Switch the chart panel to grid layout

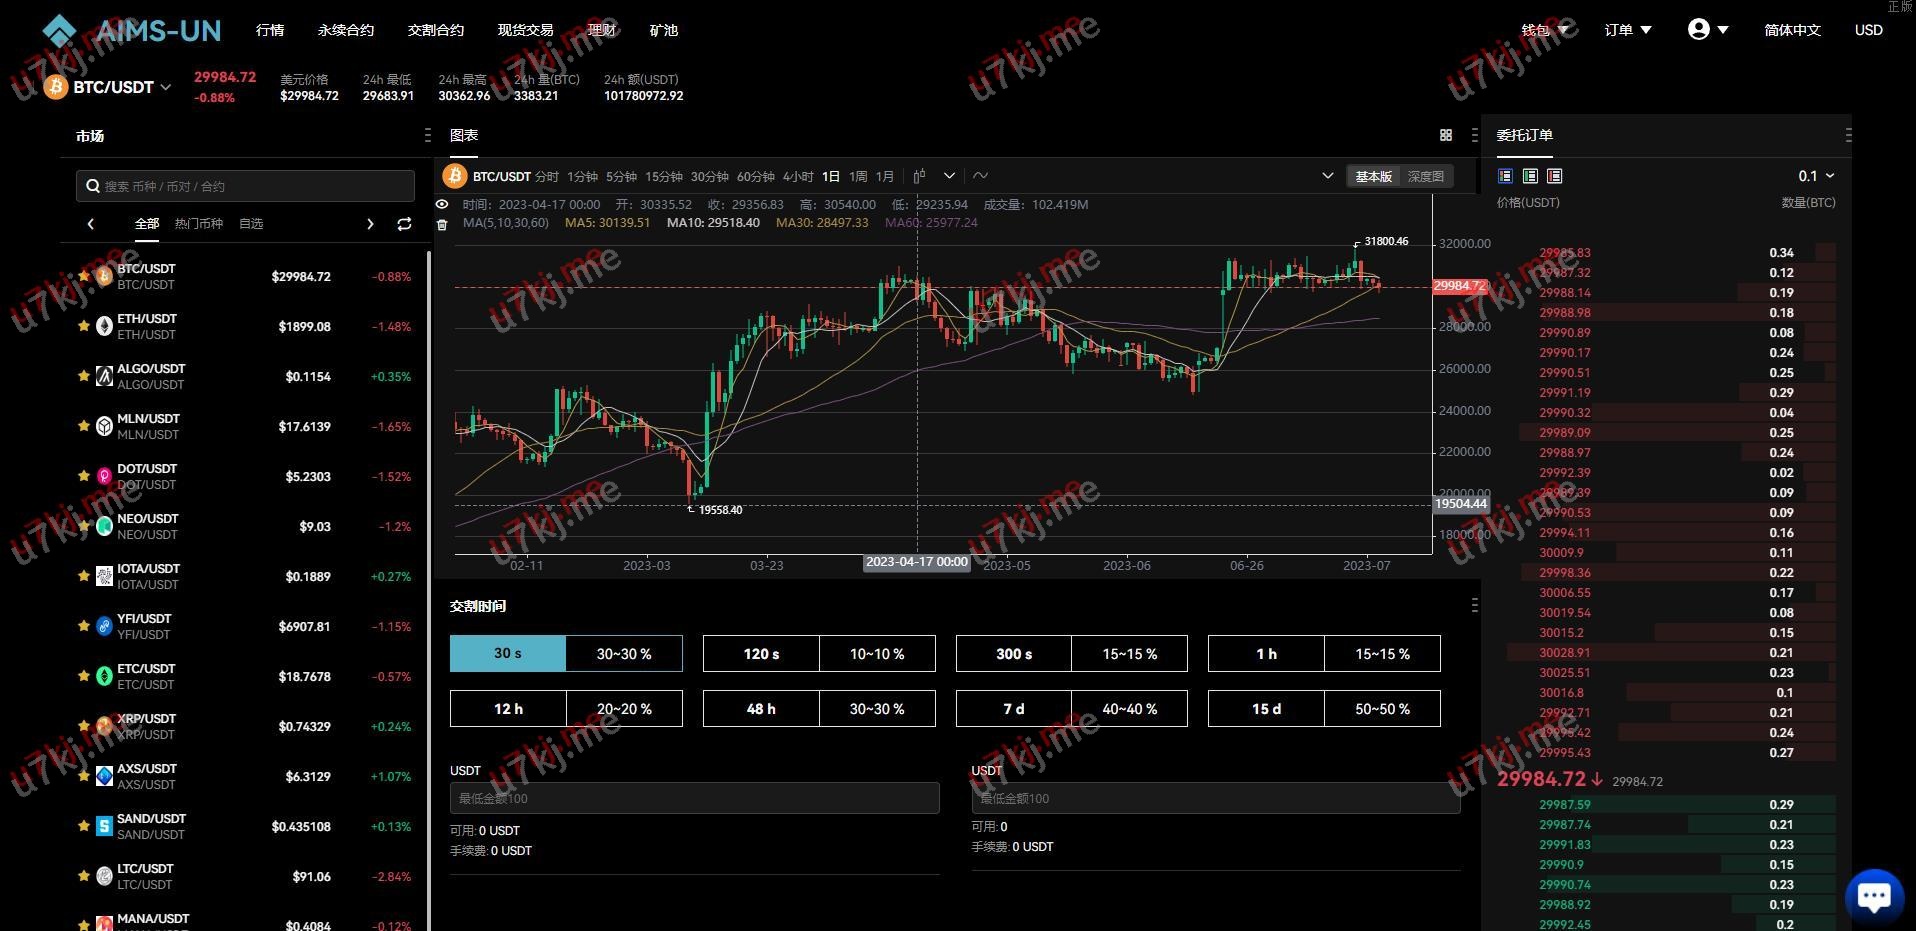coord(1445,135)
